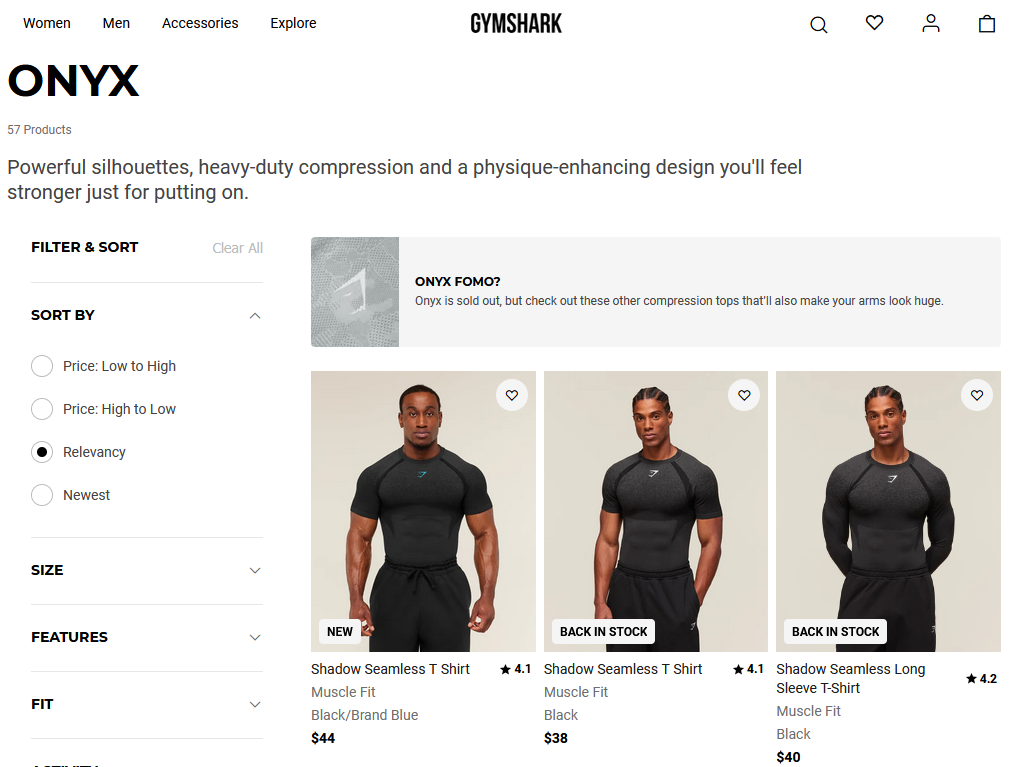Open wishlist heart in header
Screen dimensions: 1022x767
coord(874,23)
